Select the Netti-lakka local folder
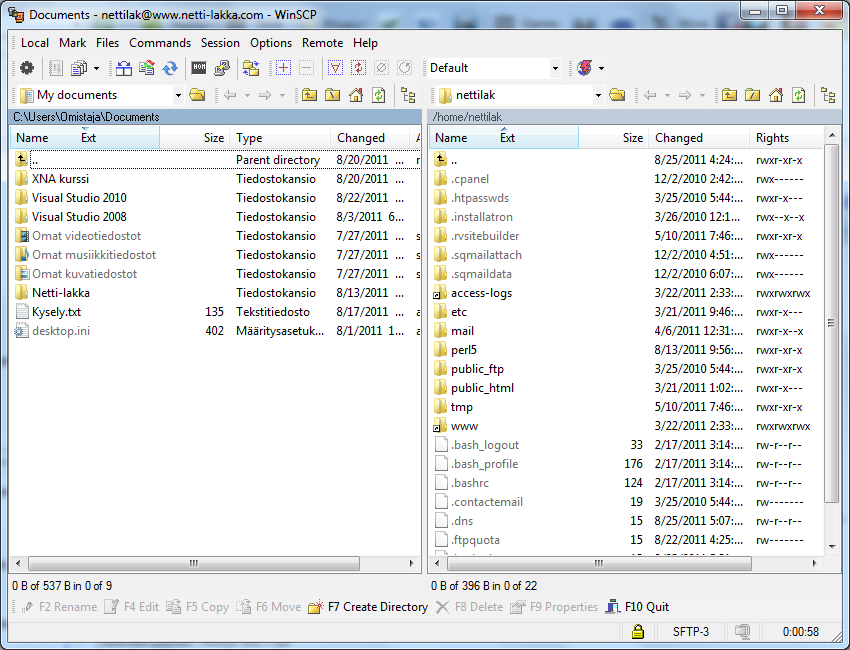This screenshot has width=850, height=650. click(61, 293)
